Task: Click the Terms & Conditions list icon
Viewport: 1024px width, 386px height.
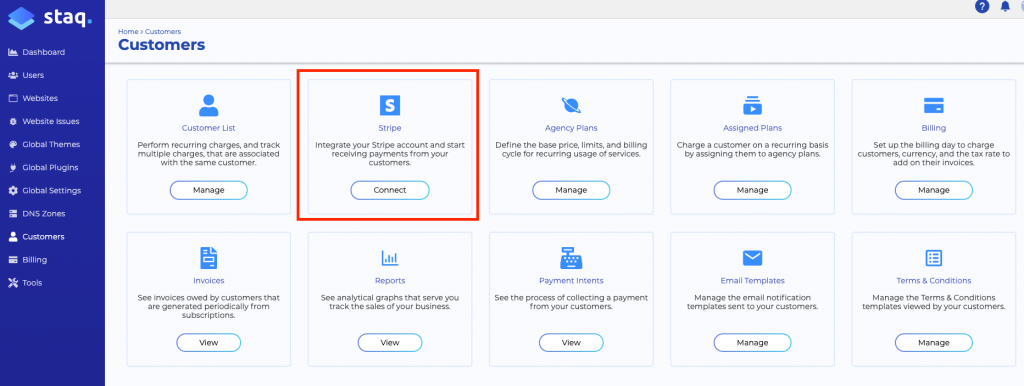Action: pos(934,258)
